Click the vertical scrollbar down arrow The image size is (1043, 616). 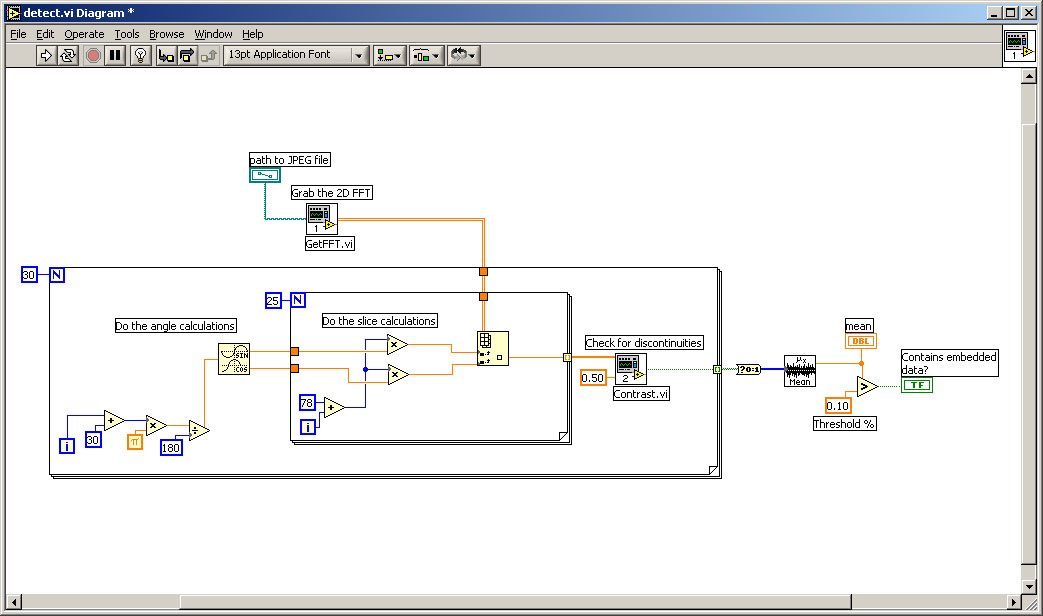point(1028,587)
